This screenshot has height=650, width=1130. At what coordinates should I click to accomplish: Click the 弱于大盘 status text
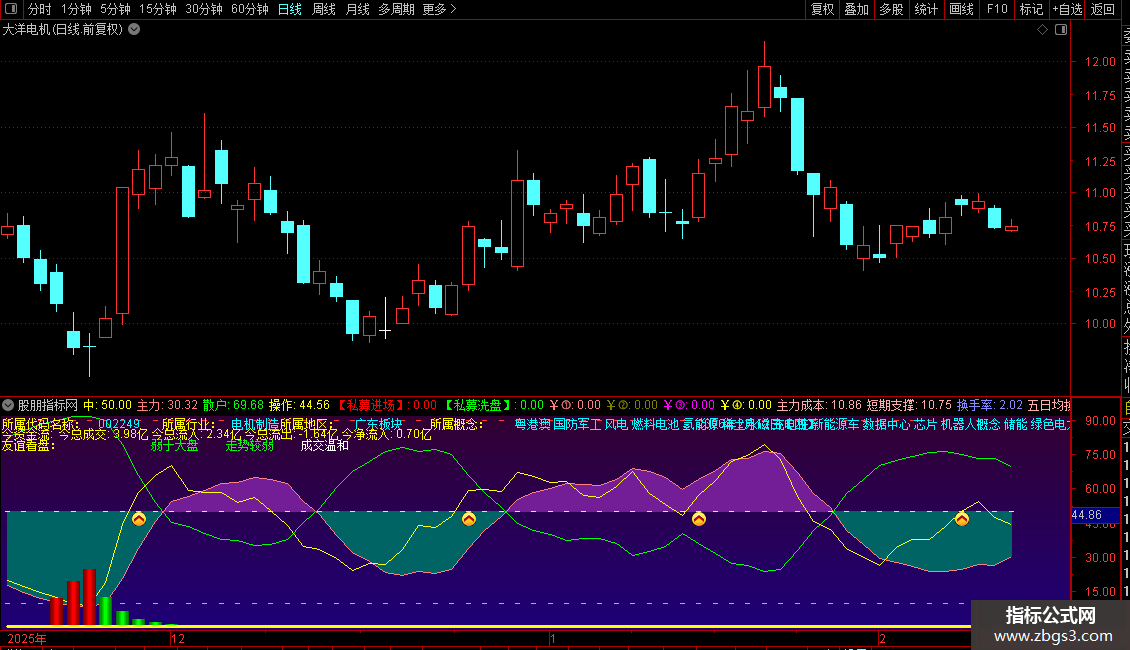coord(174,445)
